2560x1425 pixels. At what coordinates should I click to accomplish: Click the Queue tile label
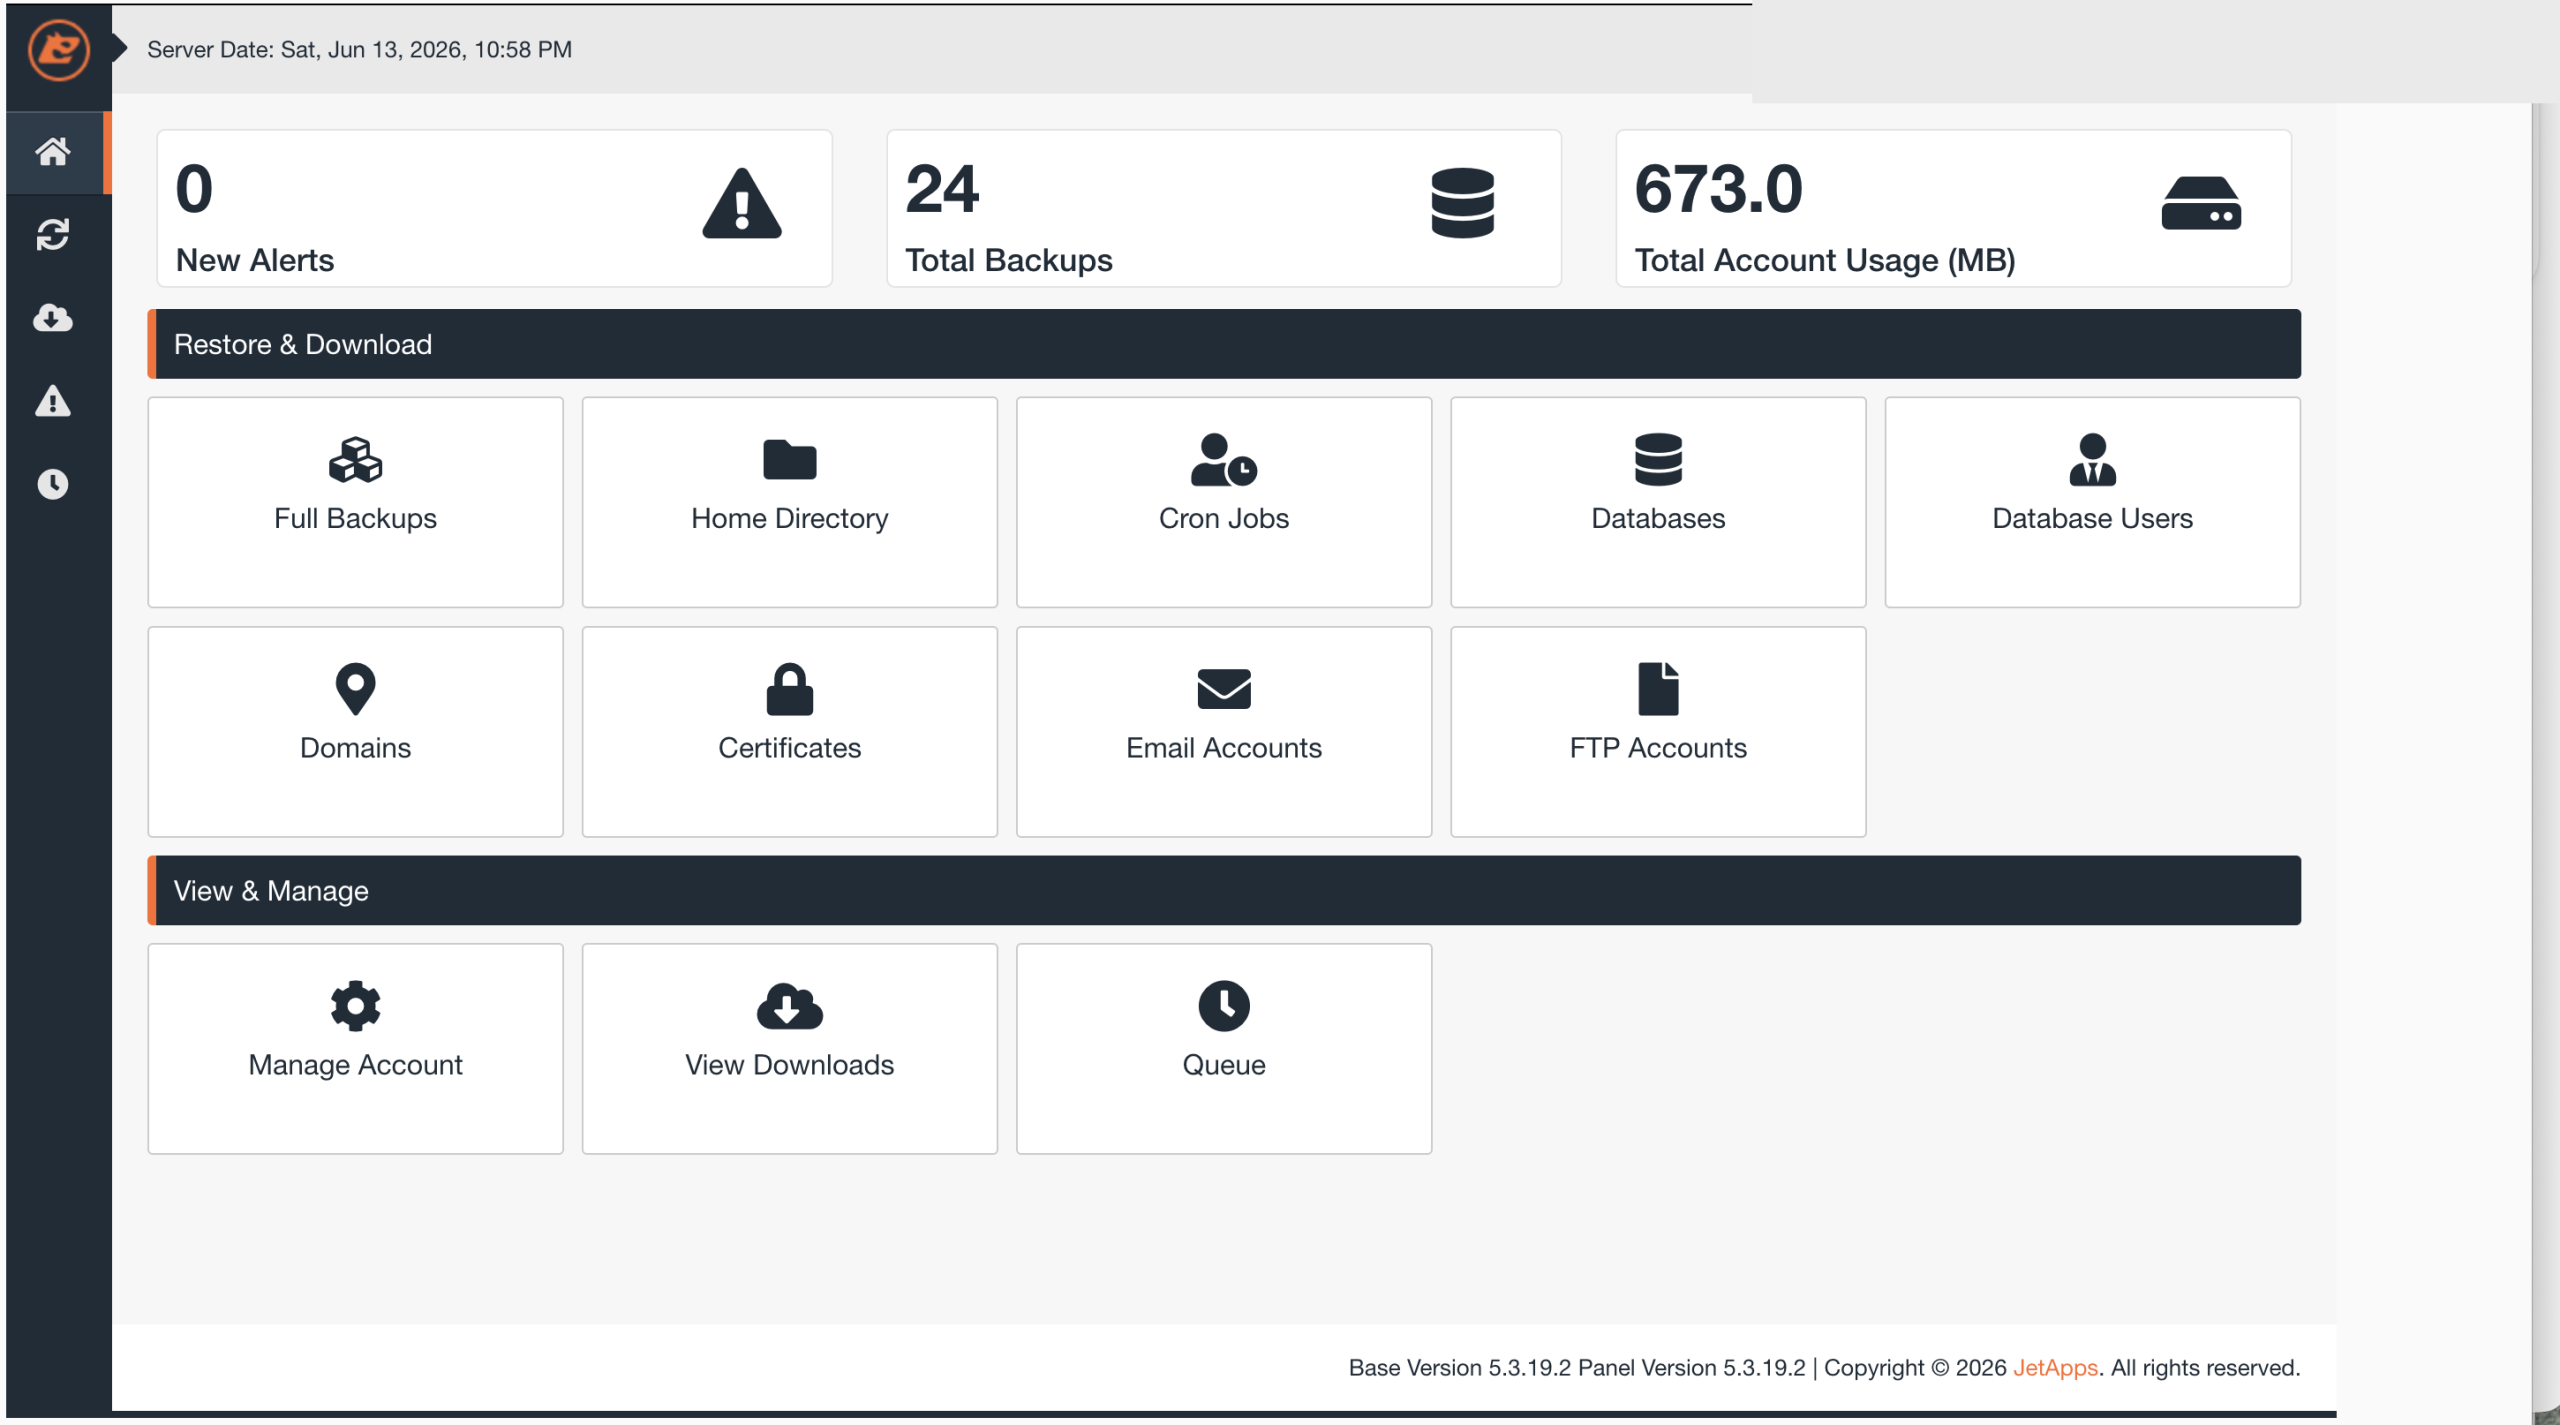(x=1224, y=1065)
